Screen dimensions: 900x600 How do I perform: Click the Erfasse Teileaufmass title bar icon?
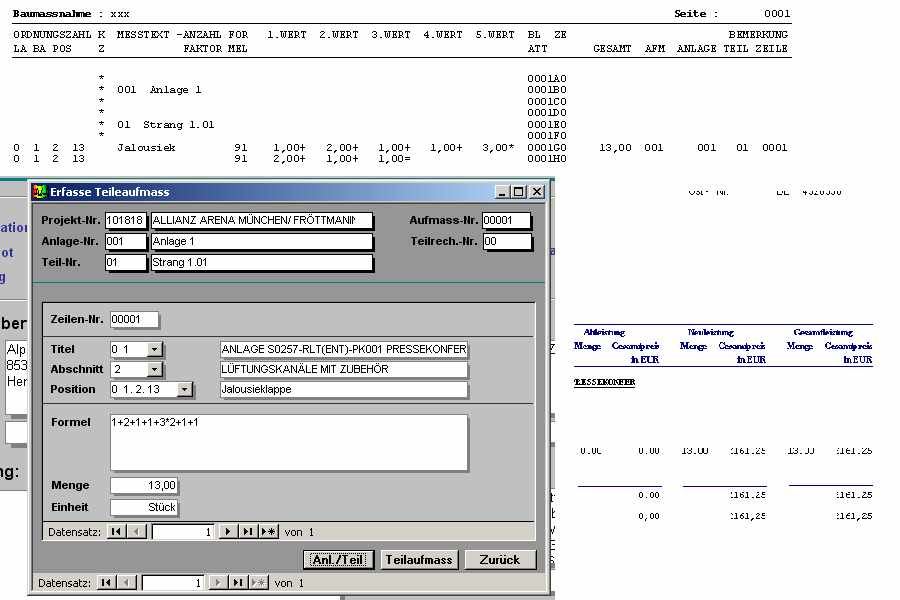coord(40,191)
